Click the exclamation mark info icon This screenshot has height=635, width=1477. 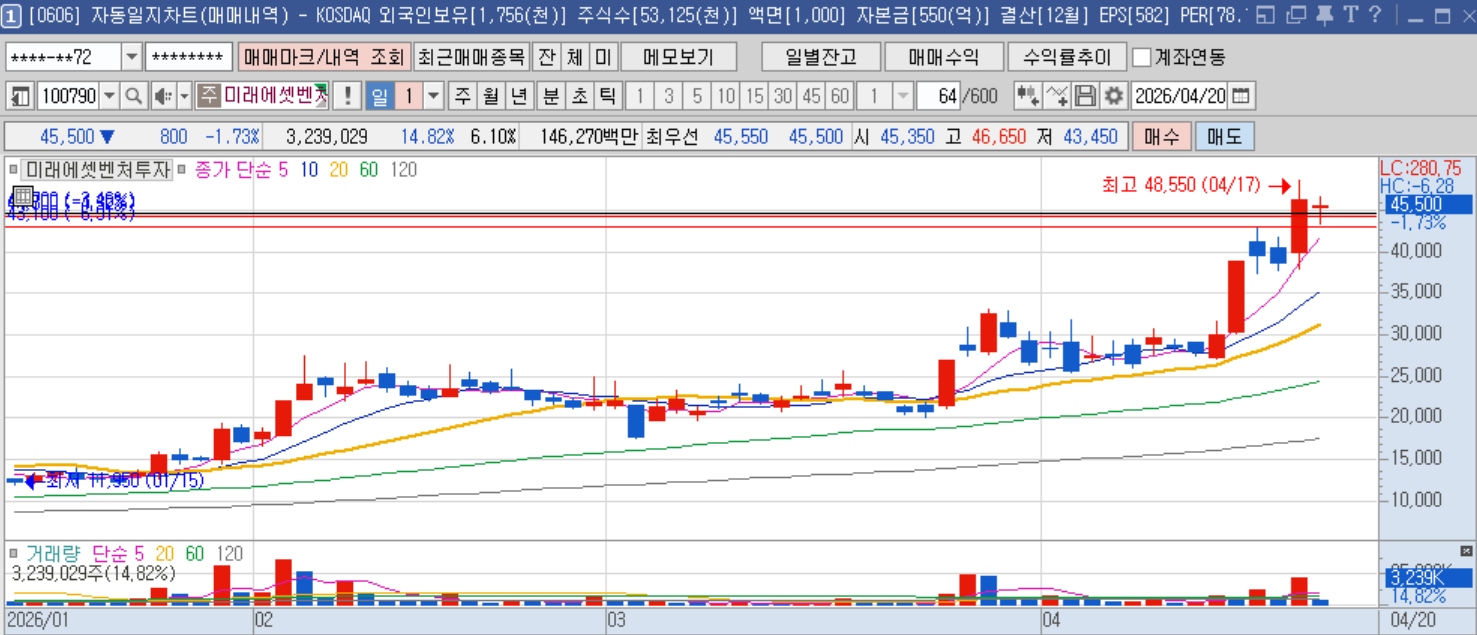[347, 97]
